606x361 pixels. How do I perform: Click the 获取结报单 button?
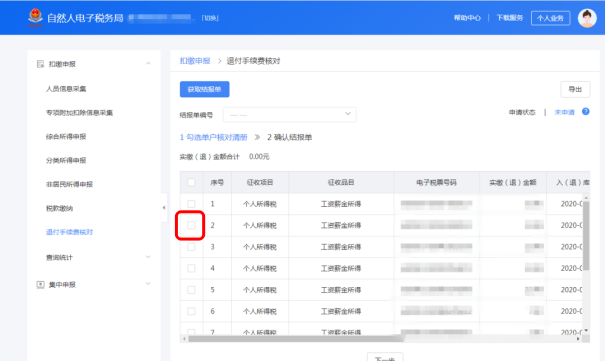pos(204,89)
